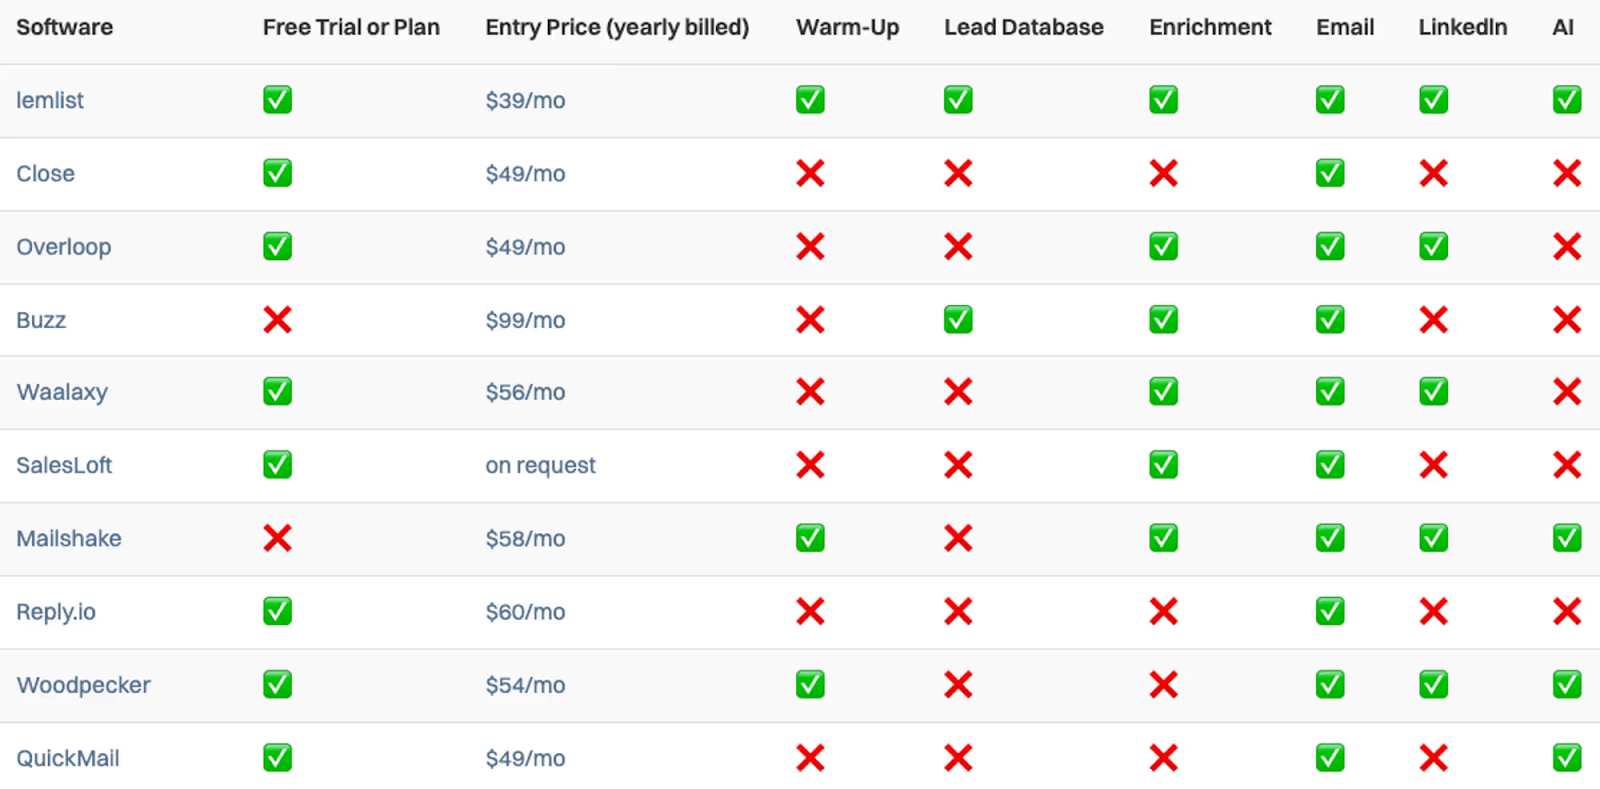Open the Waalaxy link

point(62,392)
